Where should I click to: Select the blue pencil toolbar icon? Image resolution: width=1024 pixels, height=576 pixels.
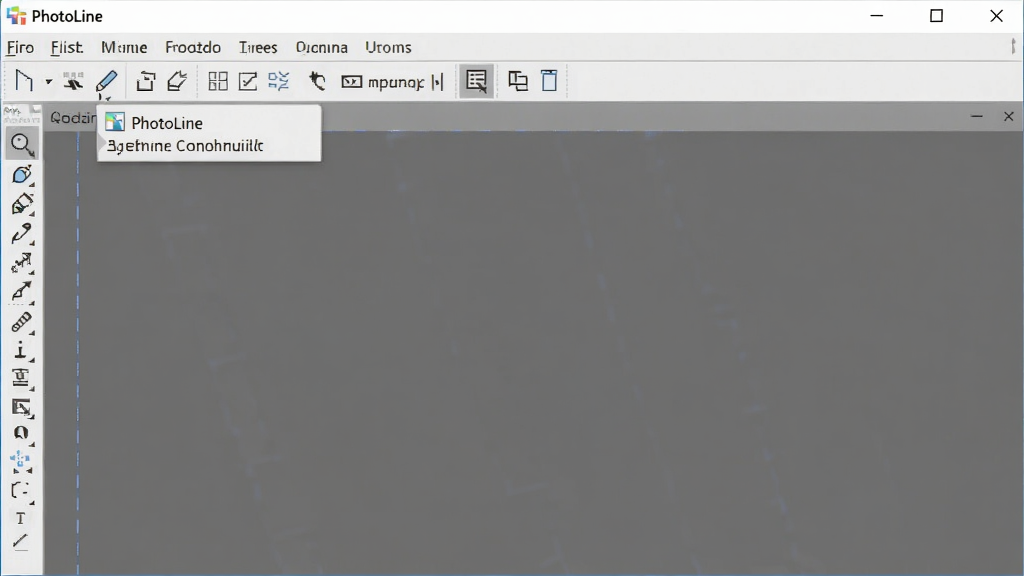(106, 82)
